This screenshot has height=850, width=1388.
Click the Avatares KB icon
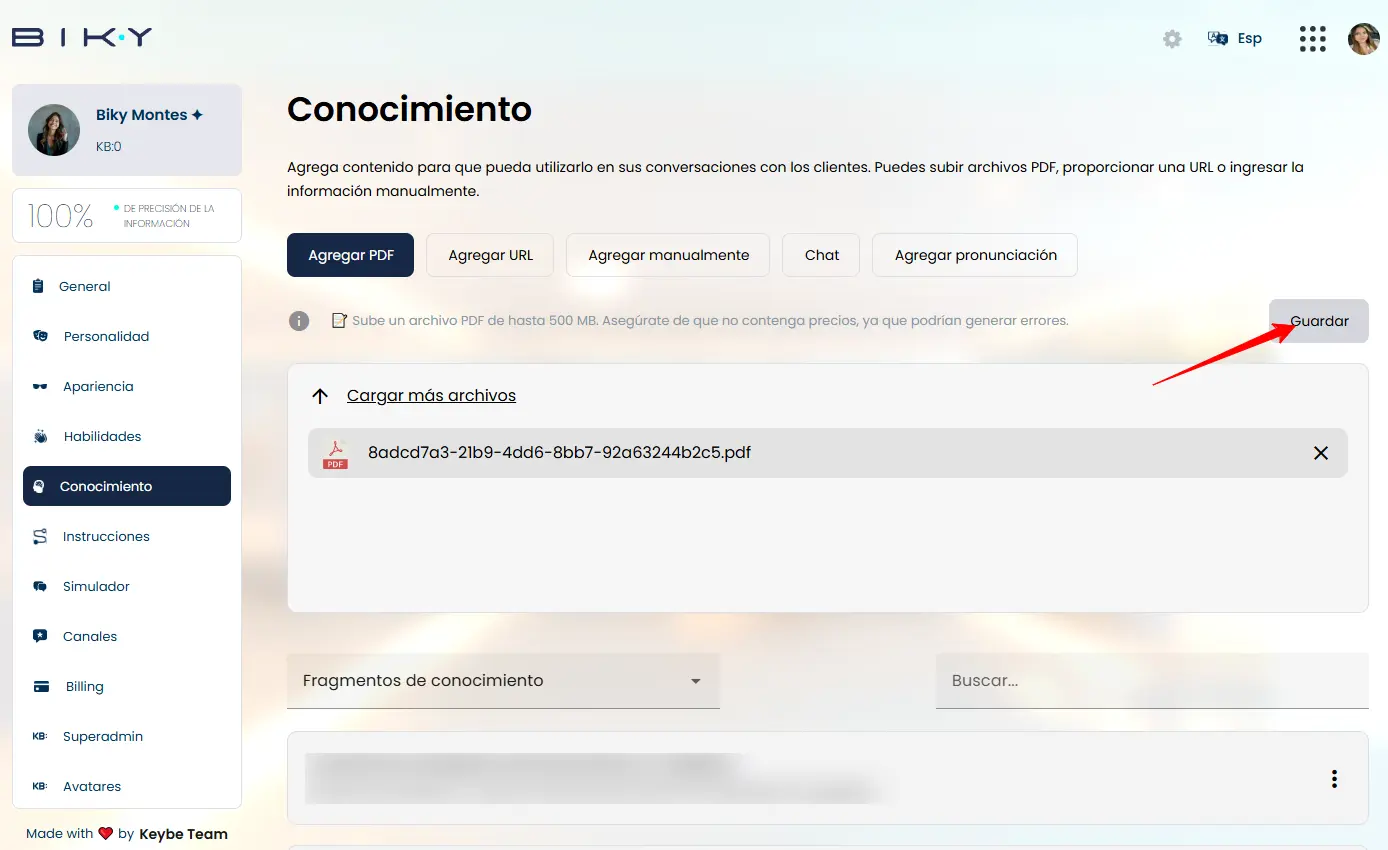[x=40, y=786]
